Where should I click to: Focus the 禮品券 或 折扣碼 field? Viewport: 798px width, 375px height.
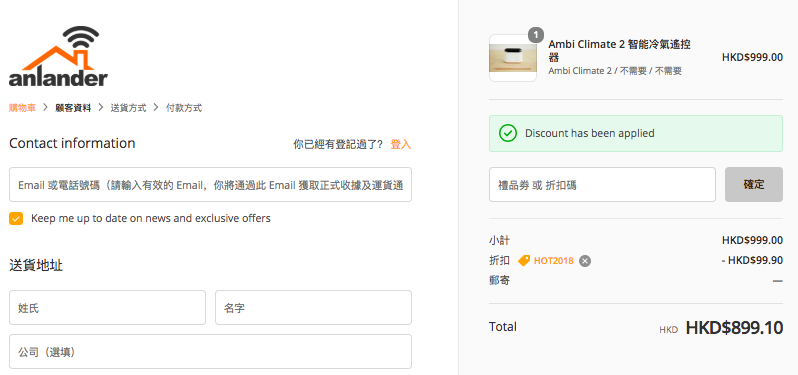click(602, 184)
